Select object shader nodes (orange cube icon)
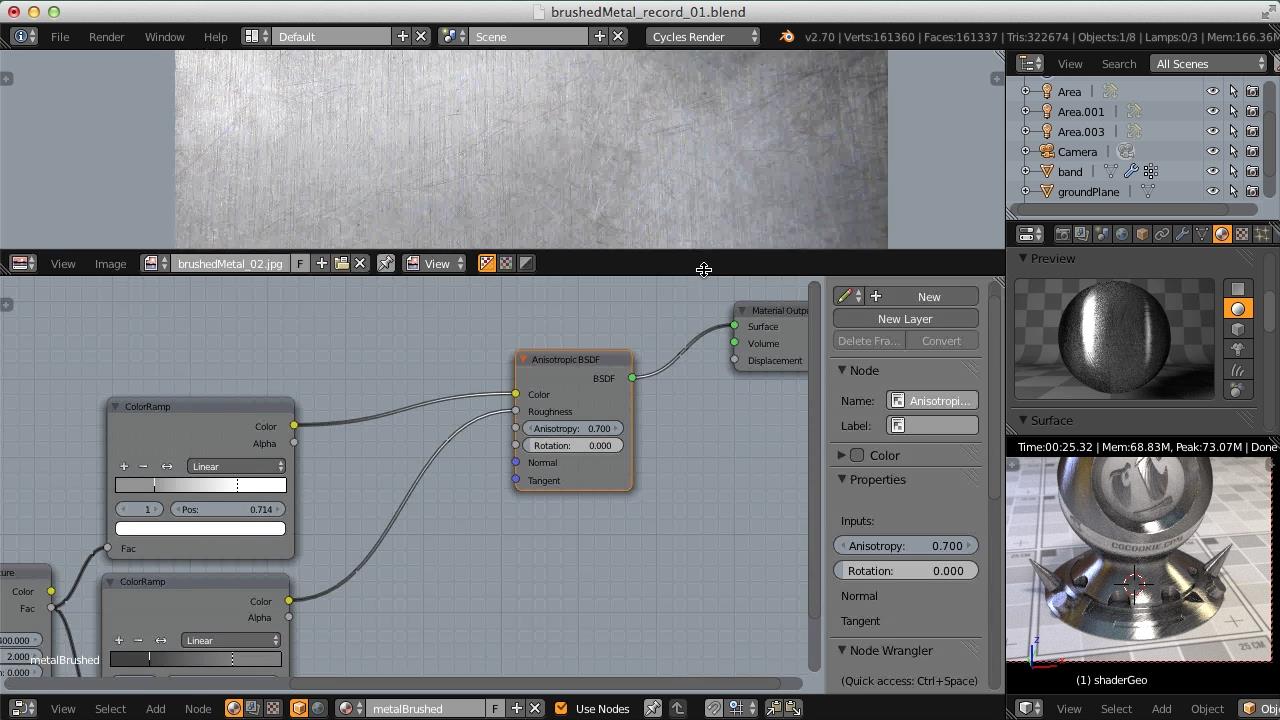 click(x=299, y=708)
